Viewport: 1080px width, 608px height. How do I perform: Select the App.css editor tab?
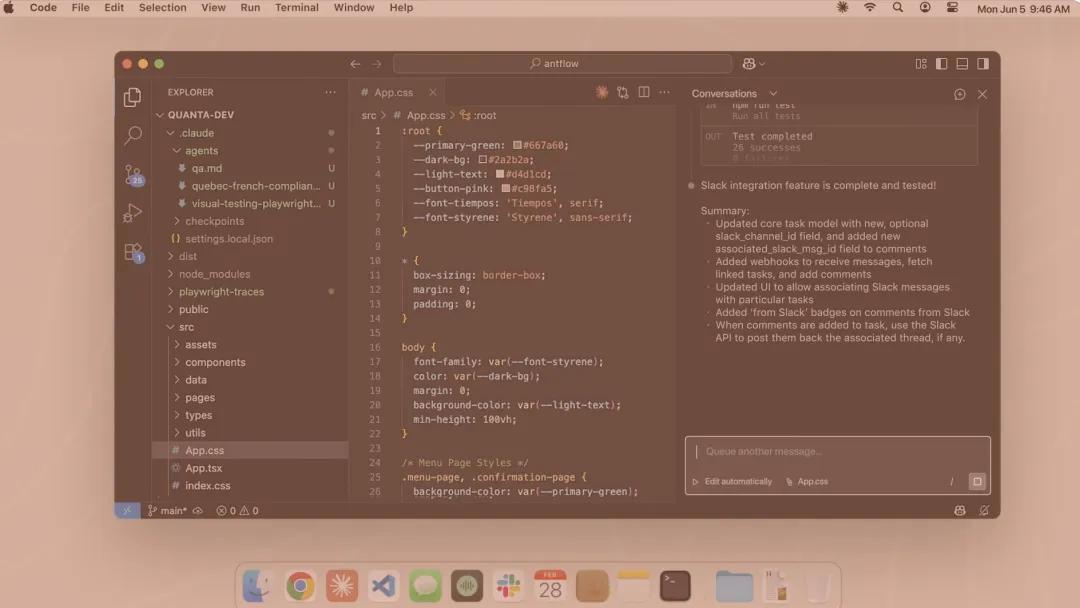pos(393,93)
